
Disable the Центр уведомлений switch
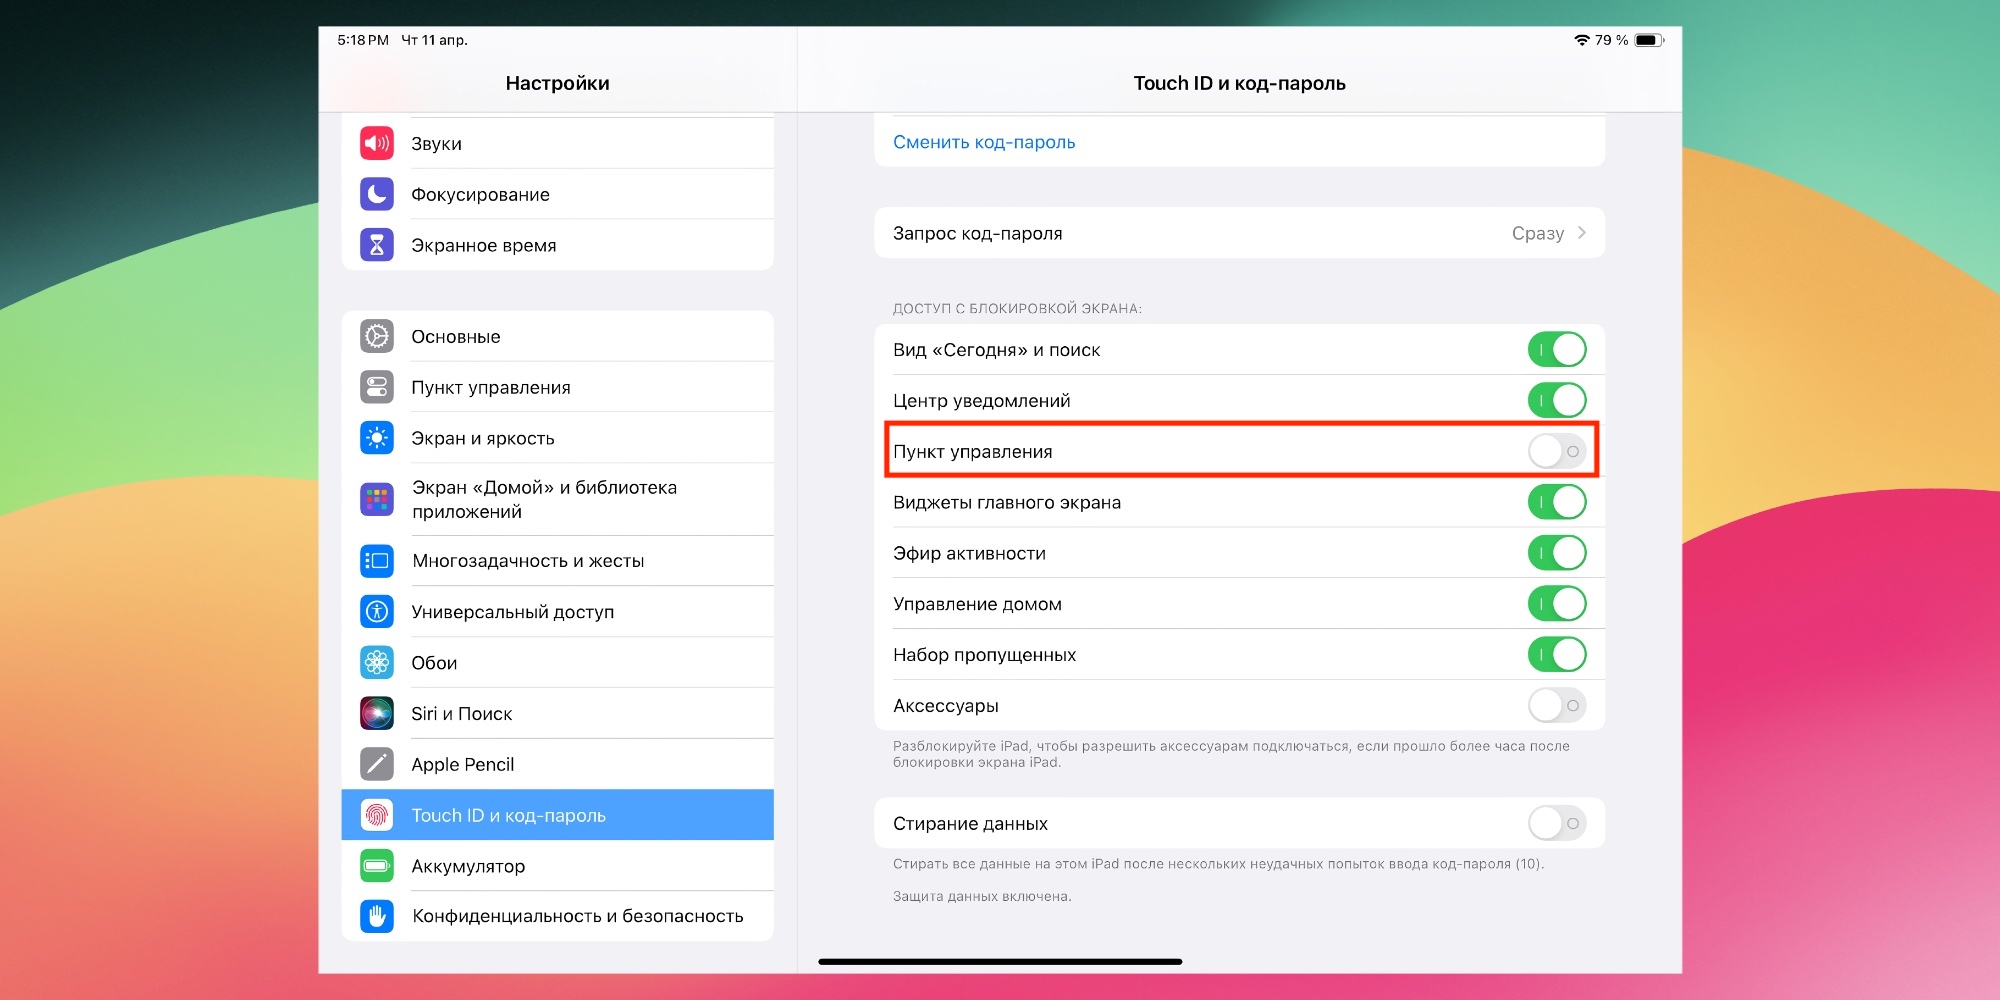pos(1557,401)
